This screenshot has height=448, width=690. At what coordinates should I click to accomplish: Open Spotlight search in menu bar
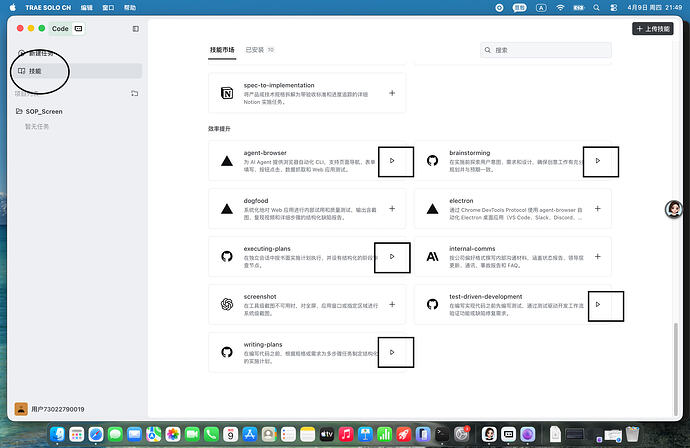tap(596, 7)
